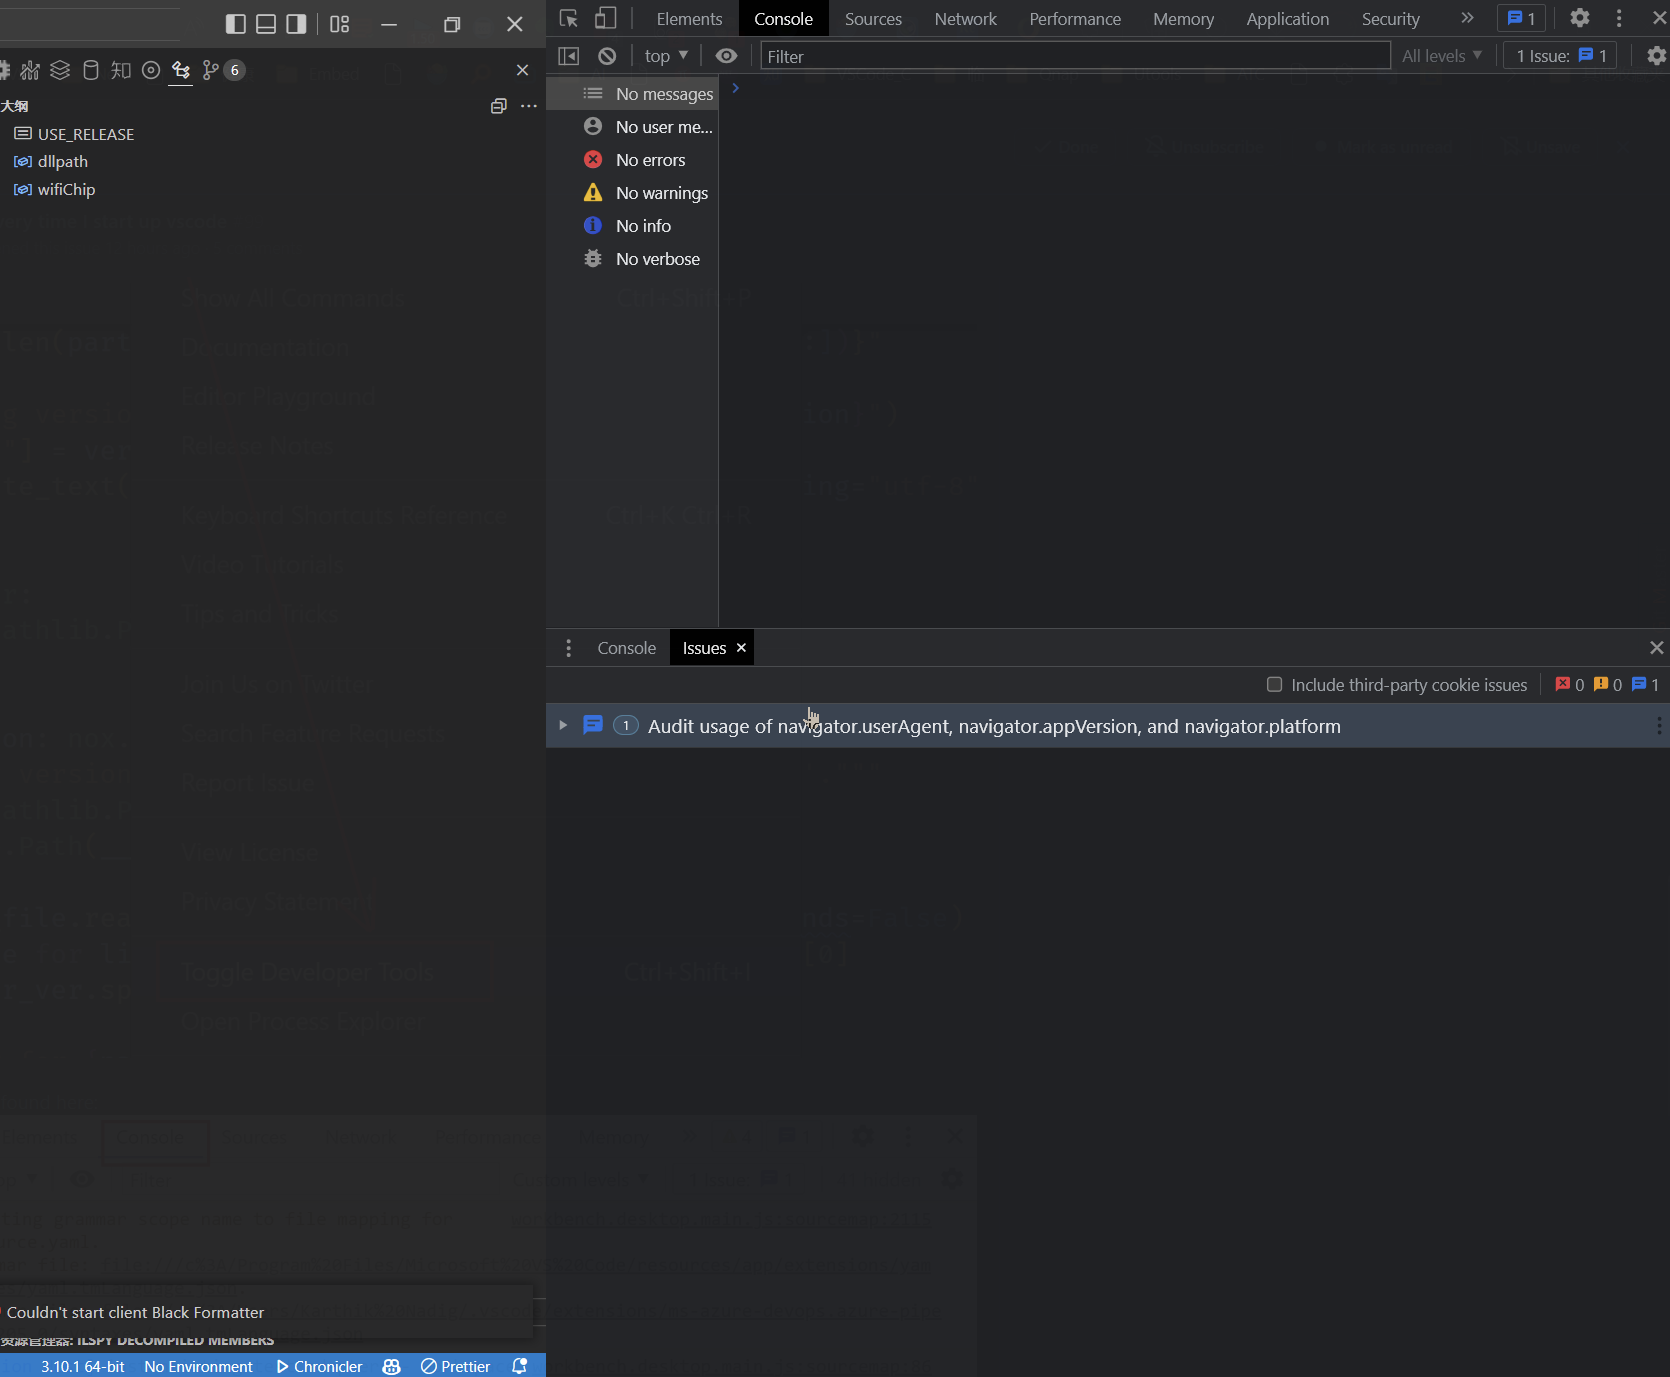This screenshot has height=1377, width=1670.
Task: Toggle the device toolbar icon
Action: pos(606,19)
